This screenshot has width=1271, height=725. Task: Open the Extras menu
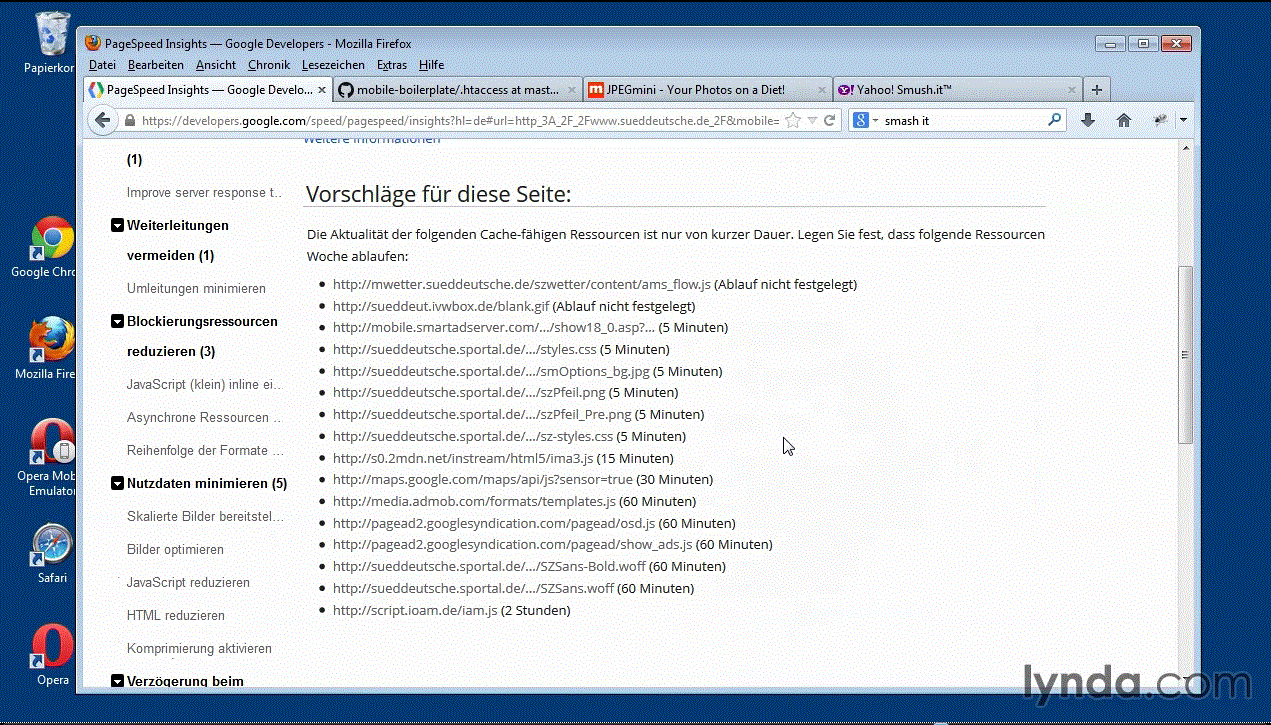point(392,65)
